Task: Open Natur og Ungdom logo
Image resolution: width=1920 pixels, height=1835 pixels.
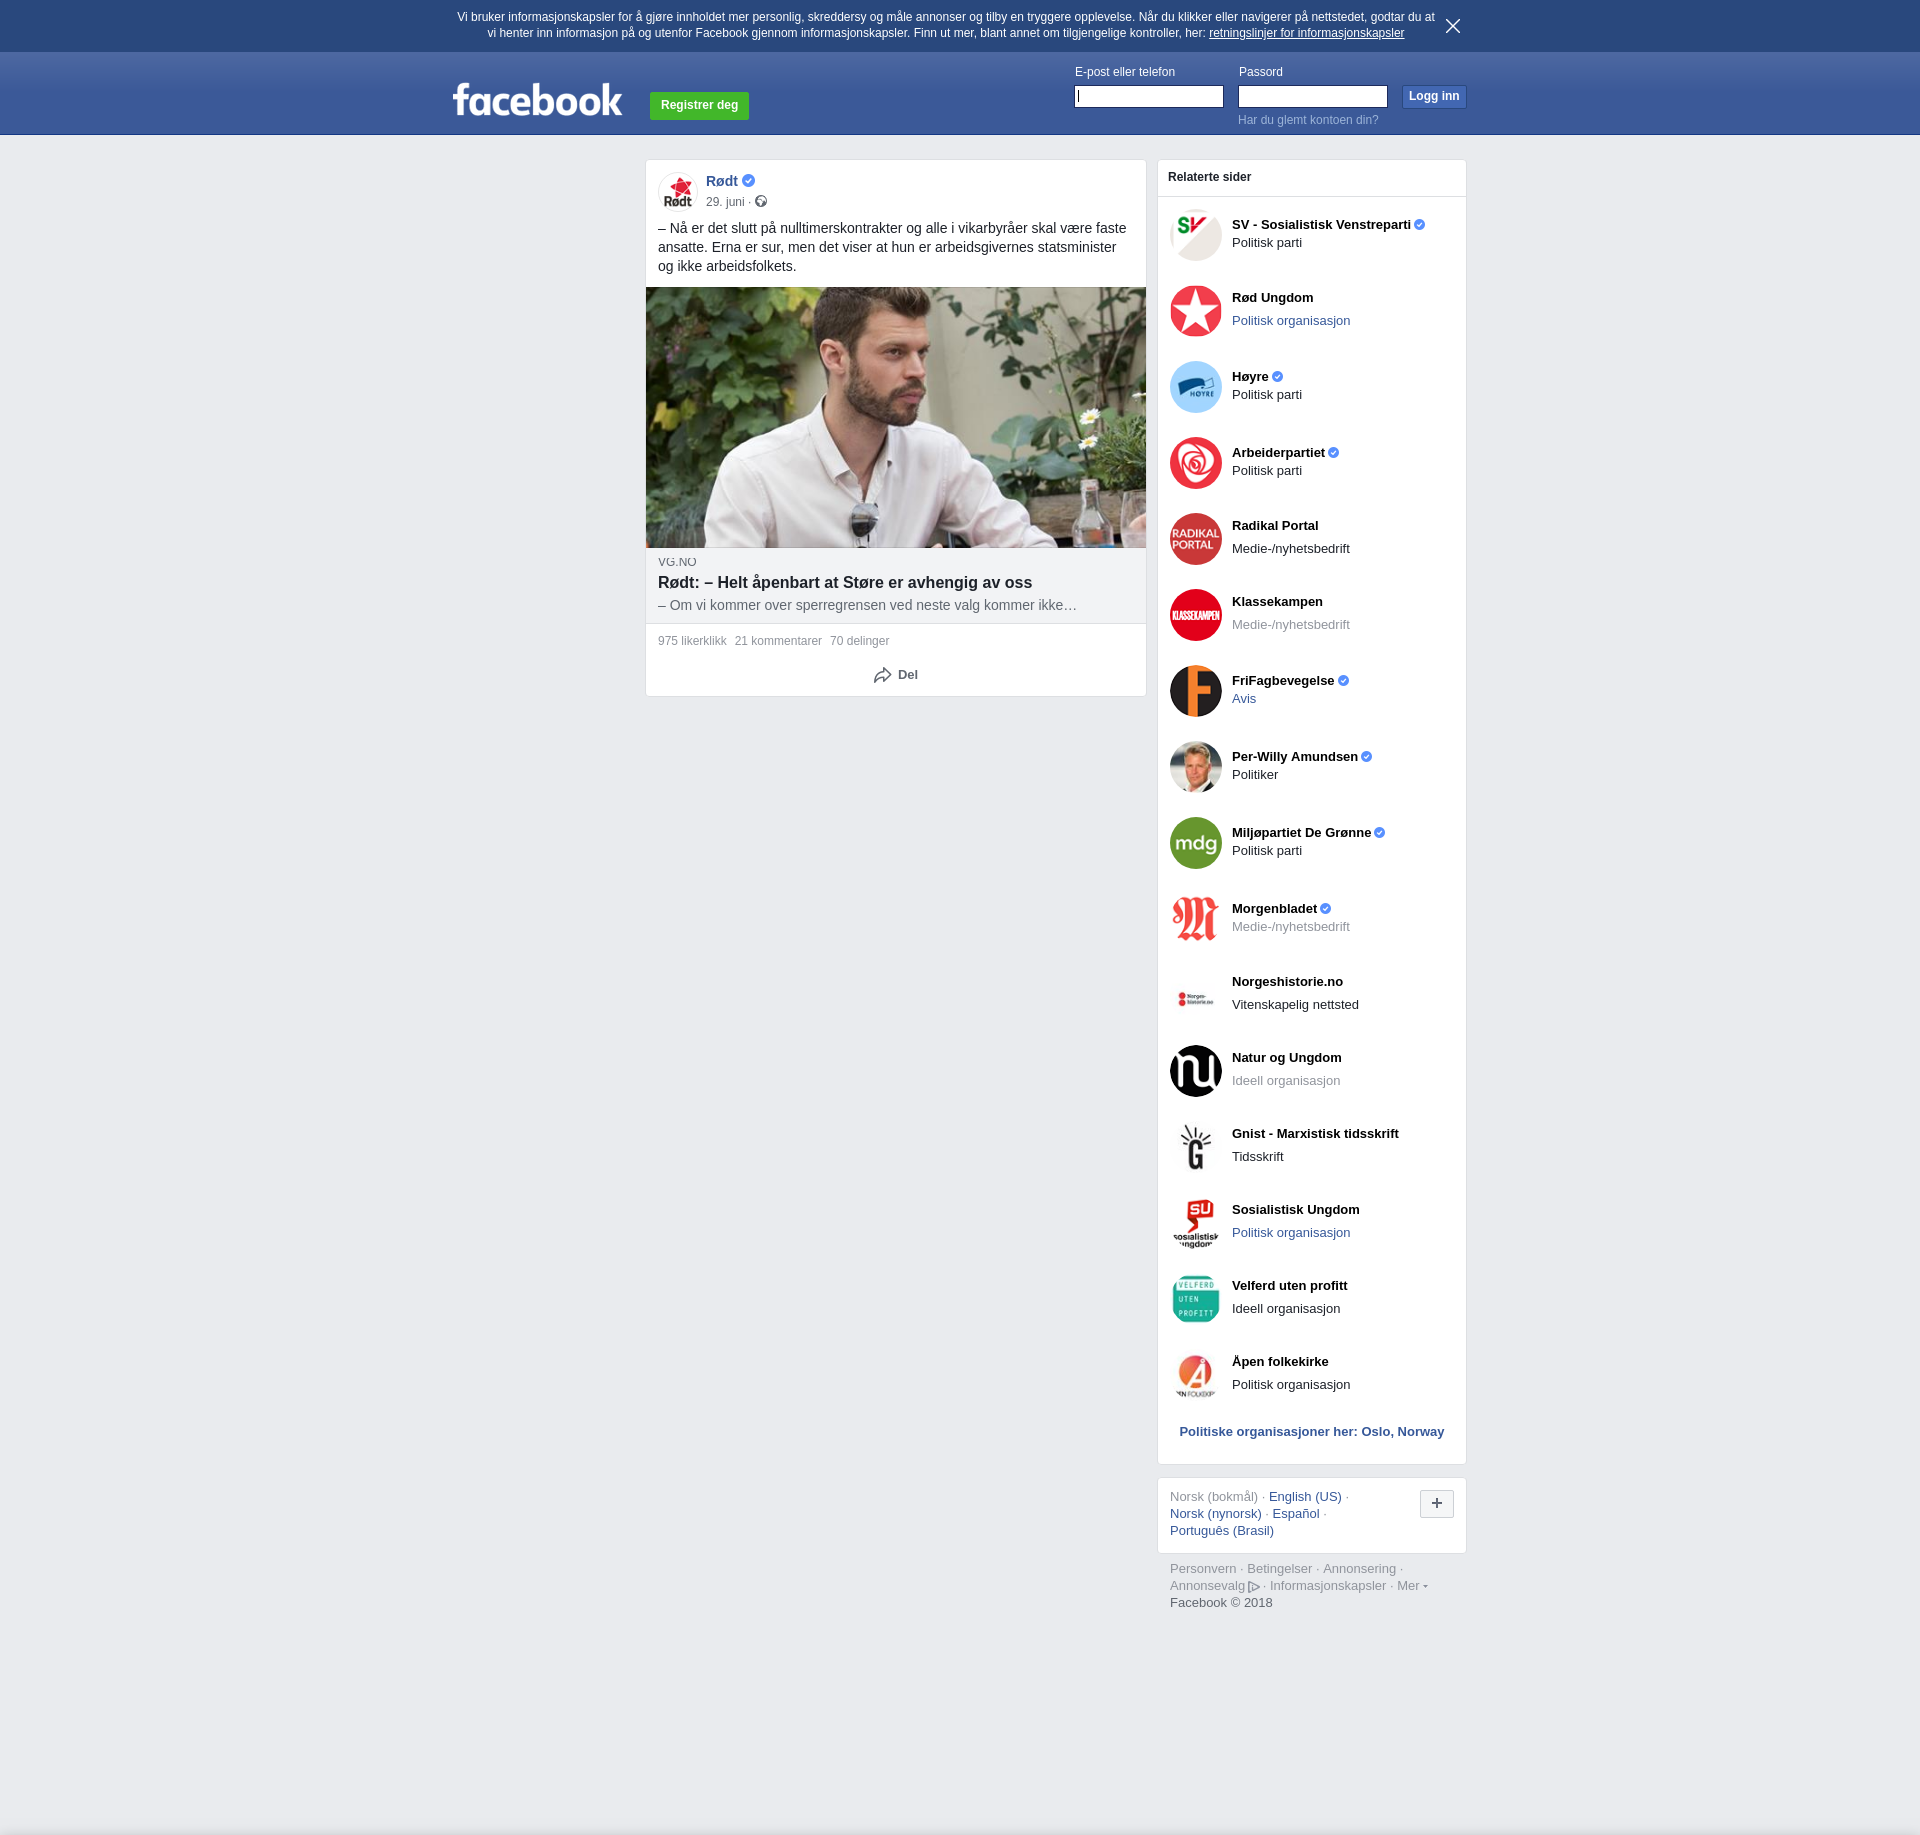Action: (x=1196, y=1071)
